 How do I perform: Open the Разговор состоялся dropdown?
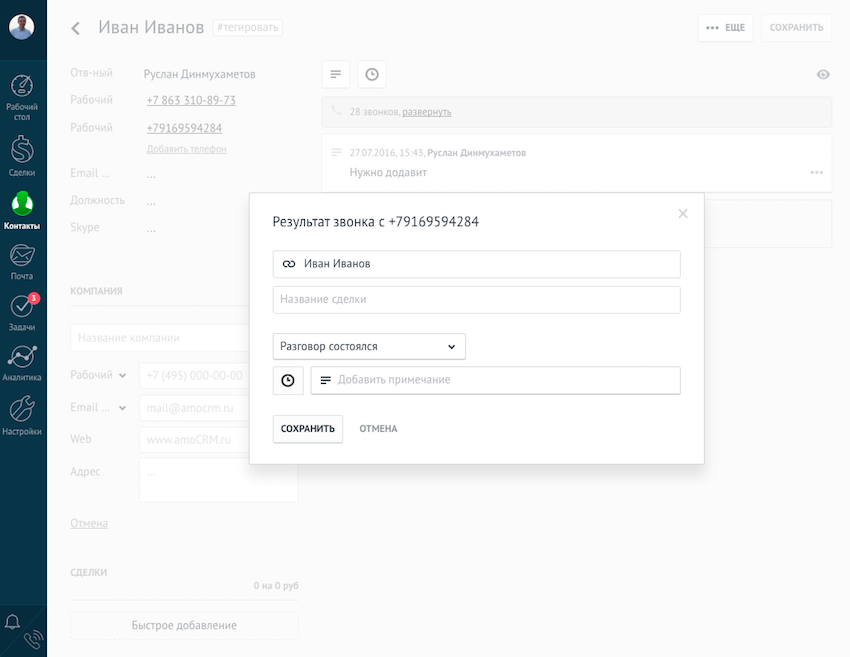(369, 346)
